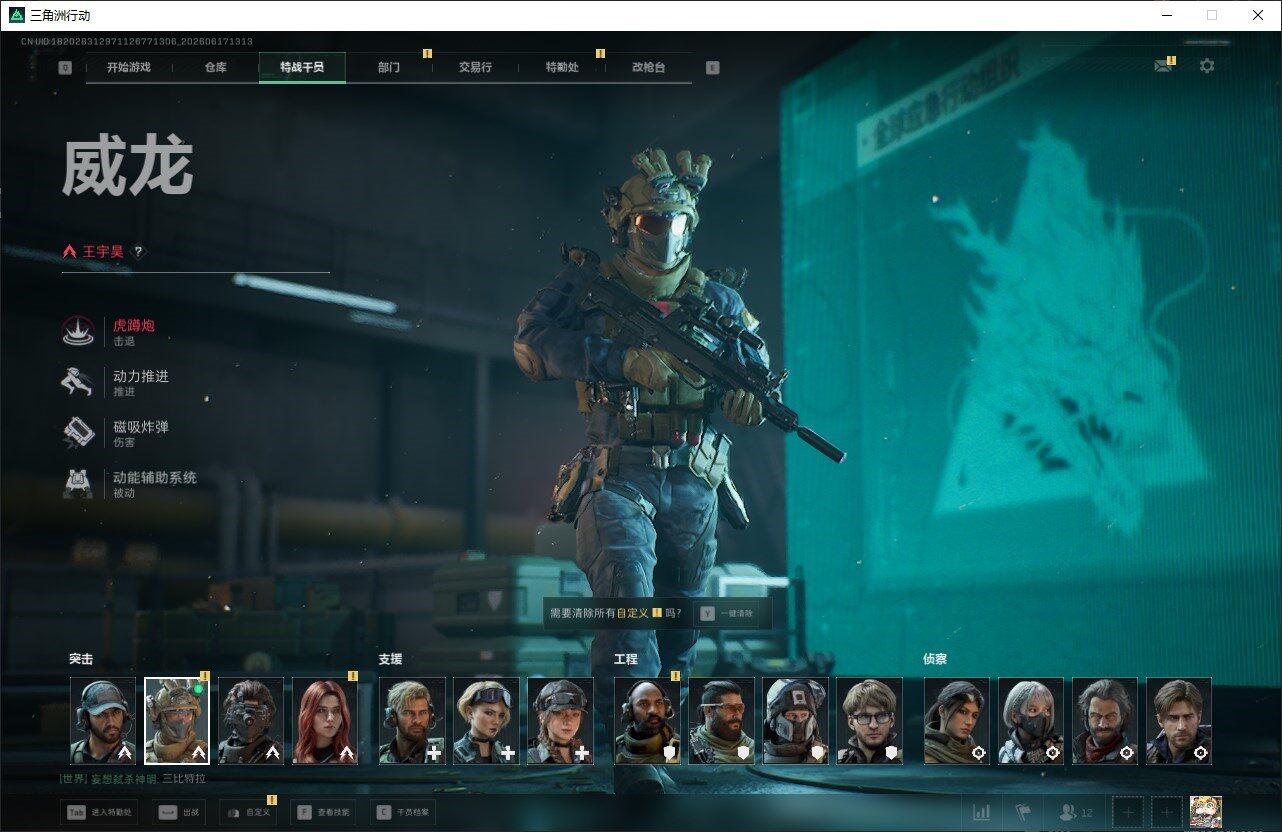The height and width of the screenshot is (832, 1282).
Task: Select the 动能辅助系统 passive skill icon
Action: [x=78, y=484]
